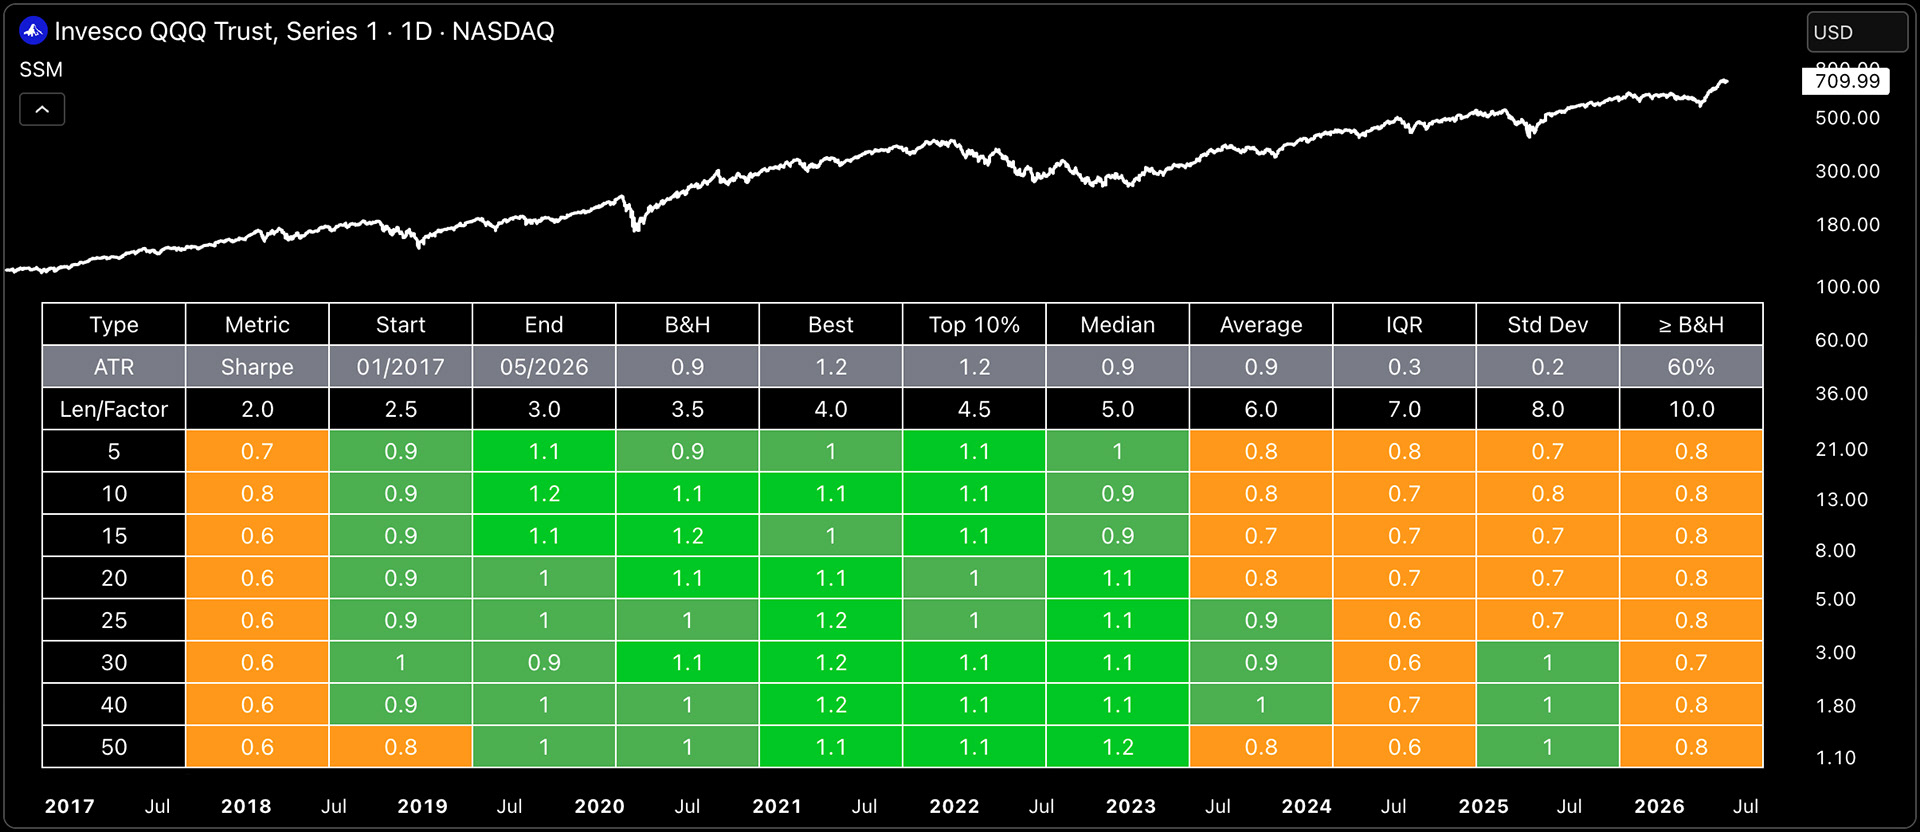The image size is (1920, 832).
Task: Select the 1 cell at length 40, factor 6.0
Action: (1261, 704)
